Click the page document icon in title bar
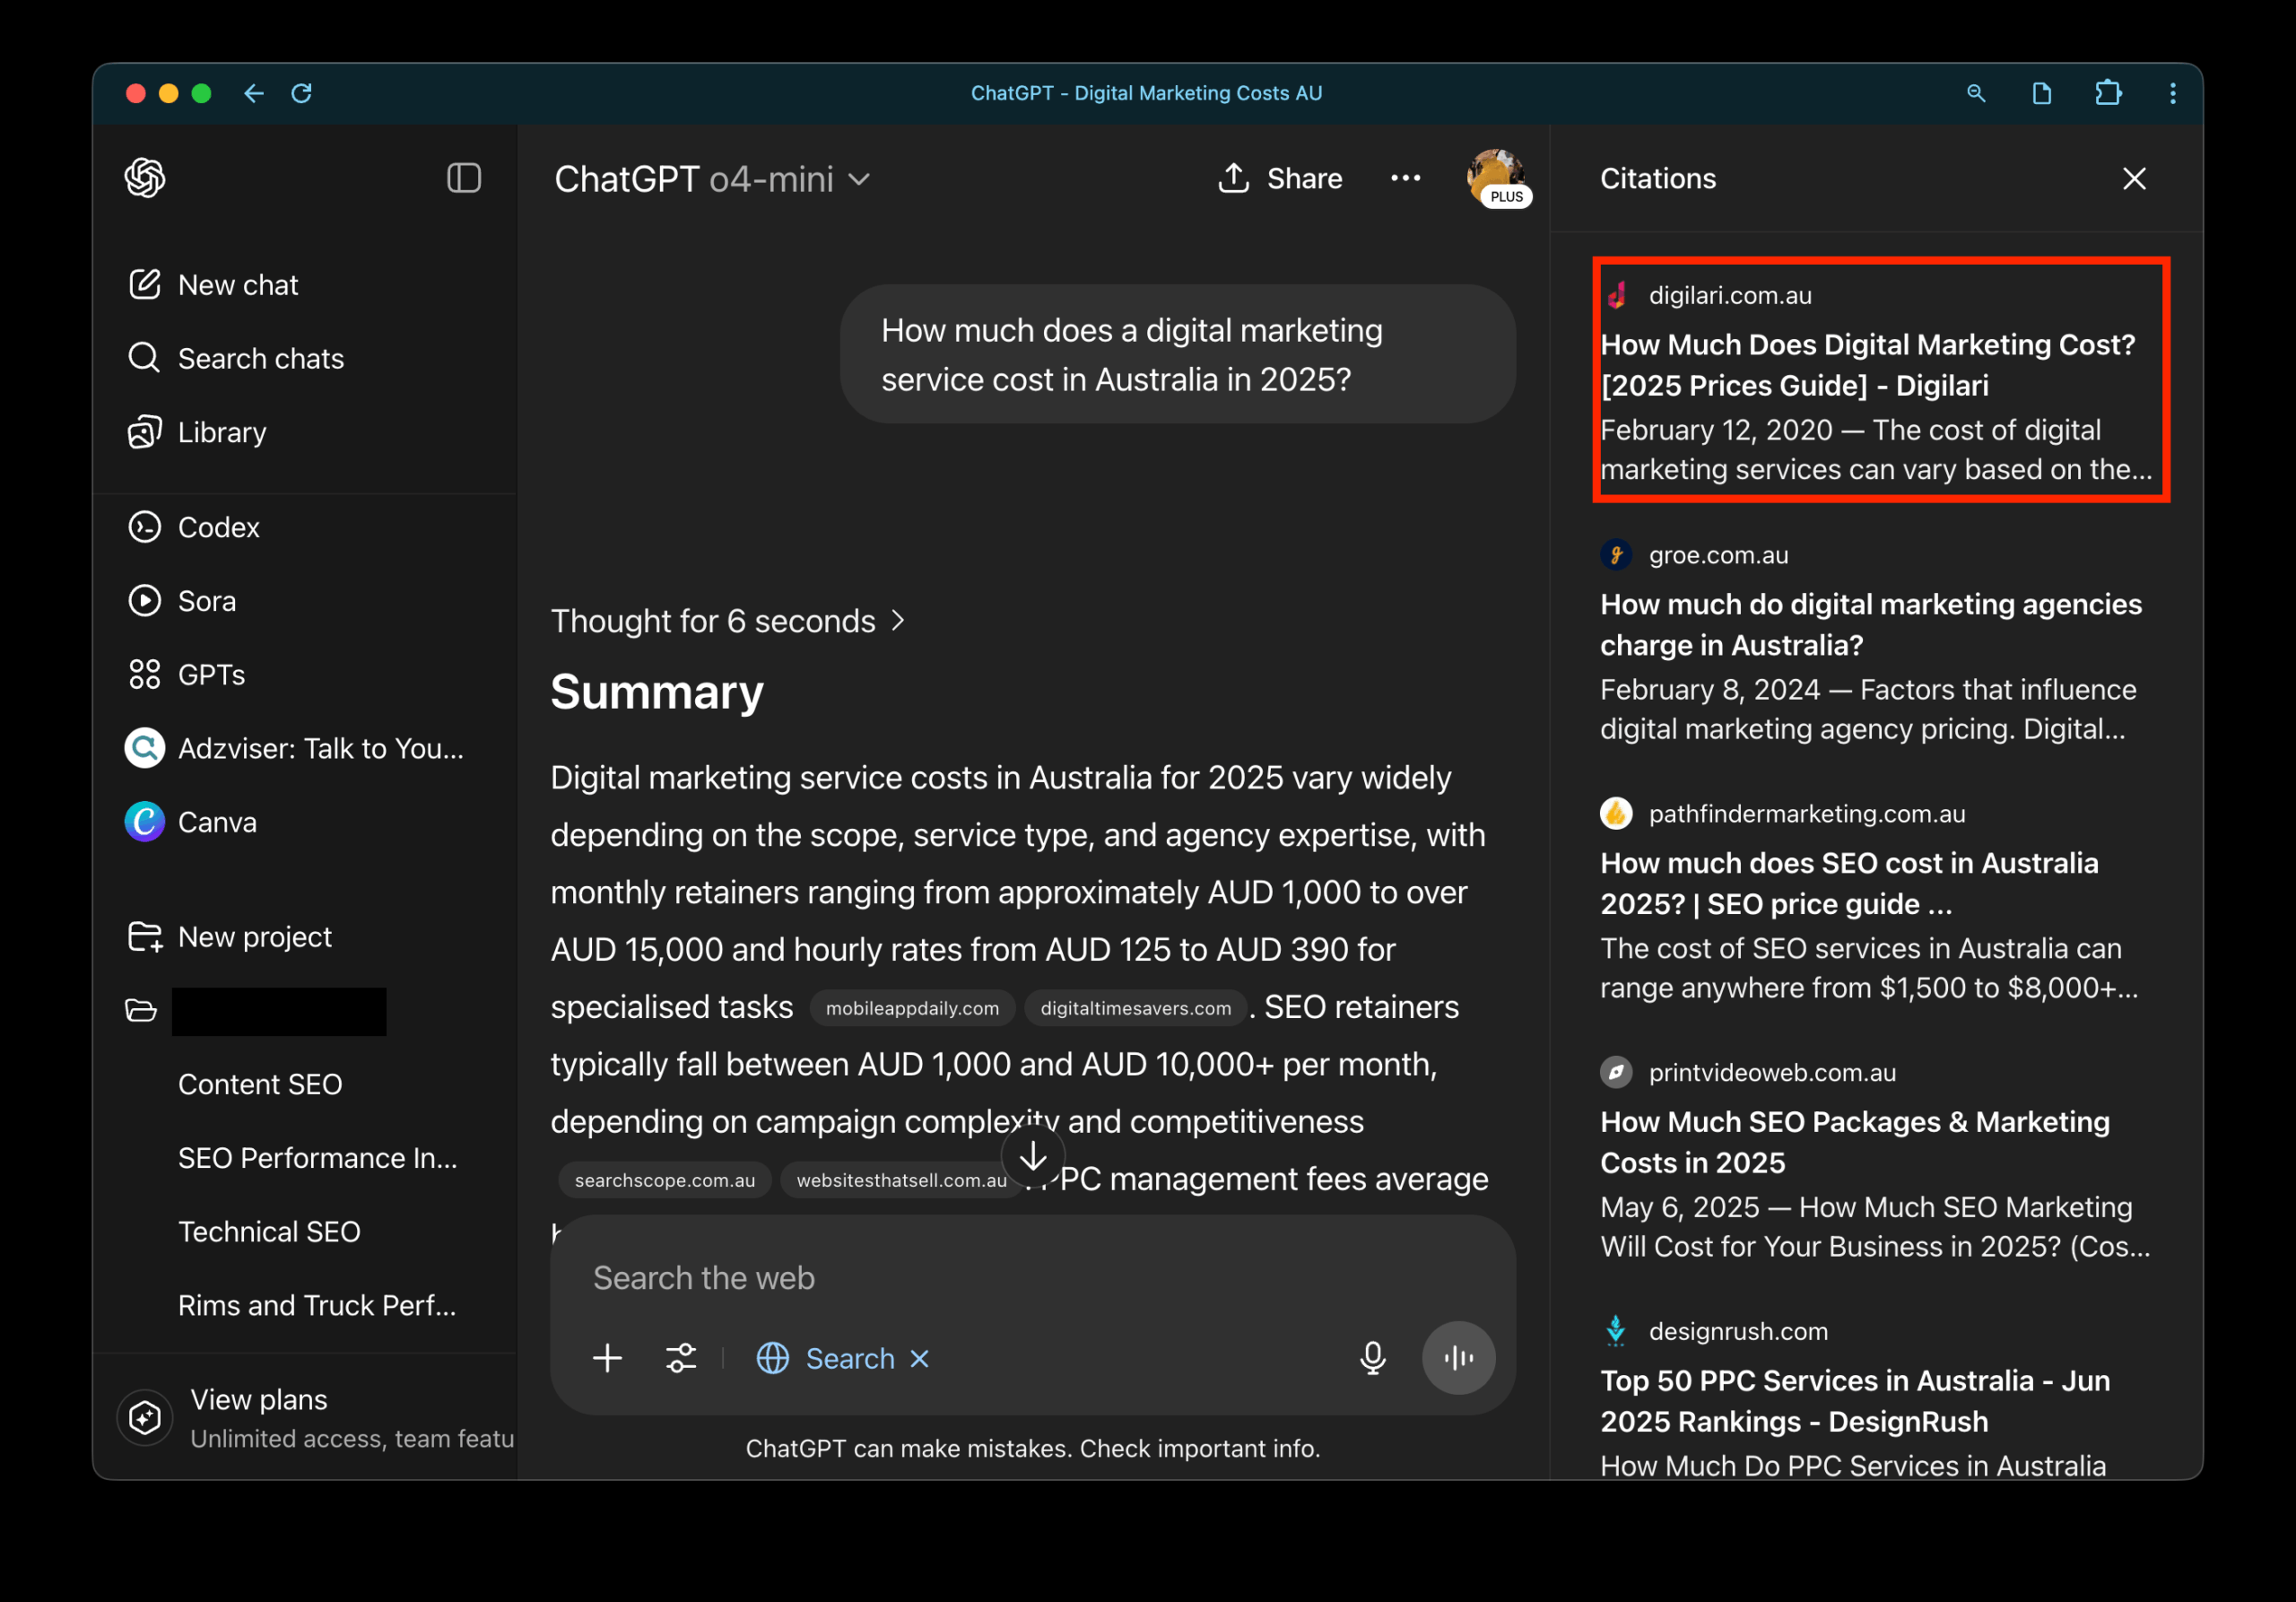 (x=2042, y=93)
